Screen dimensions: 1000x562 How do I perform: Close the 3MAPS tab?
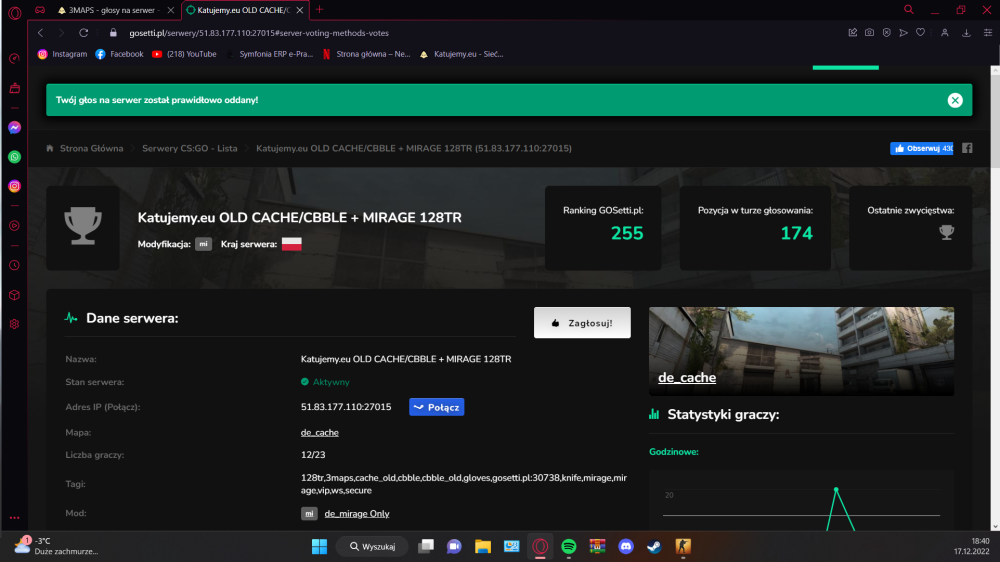click(x=170, y=10)
